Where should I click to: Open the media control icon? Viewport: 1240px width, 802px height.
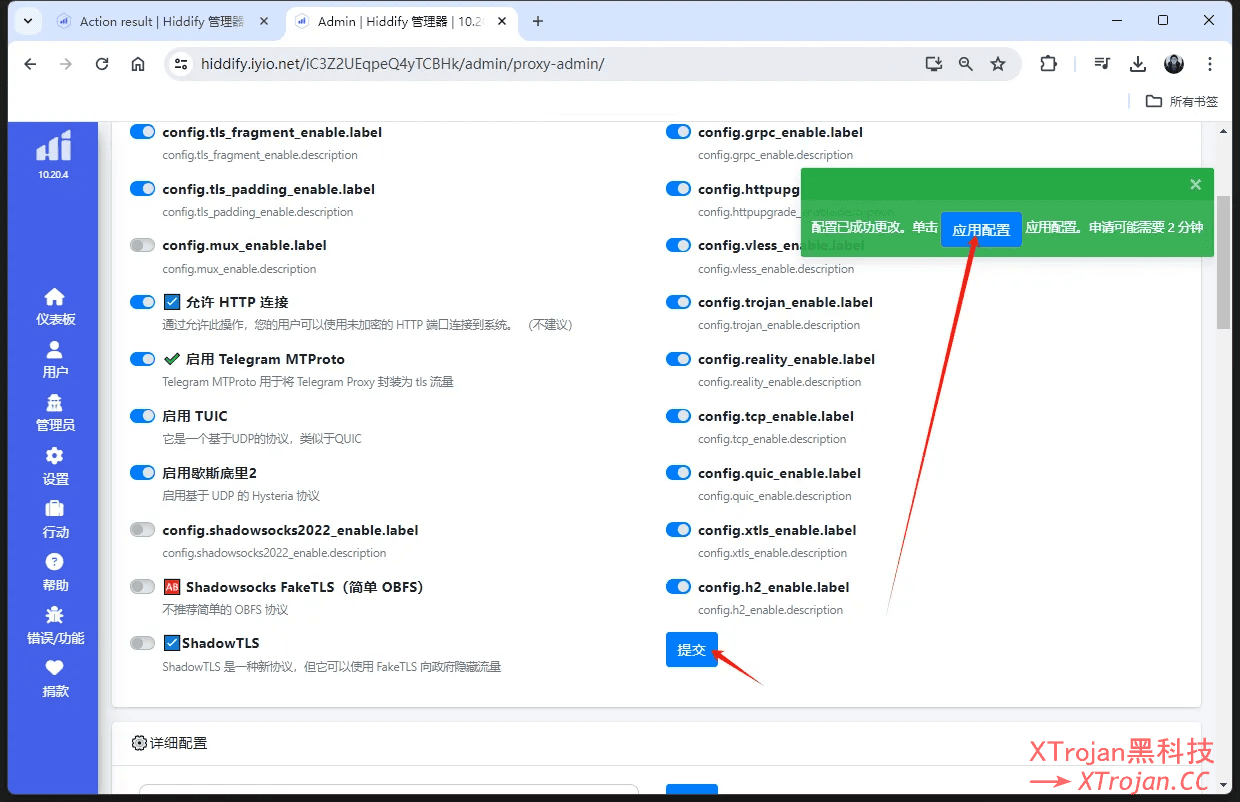[1102, 64]
